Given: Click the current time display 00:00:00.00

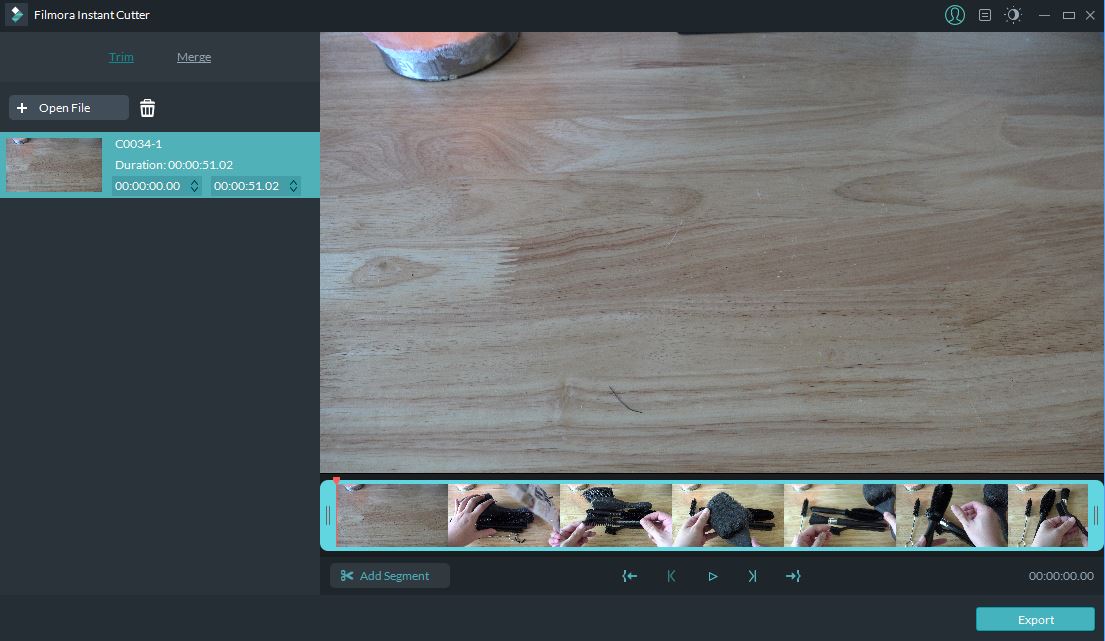Looking at the screenshot, I should point(1061,576).
